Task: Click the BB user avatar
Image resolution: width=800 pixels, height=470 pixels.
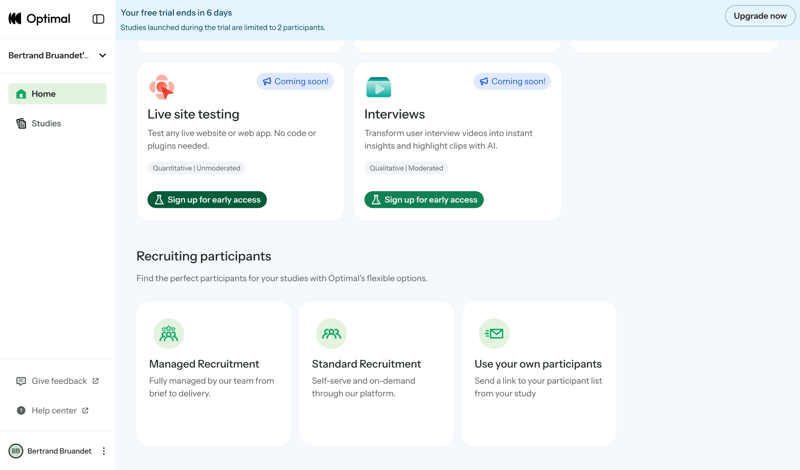Action: [x=16, y=451]
